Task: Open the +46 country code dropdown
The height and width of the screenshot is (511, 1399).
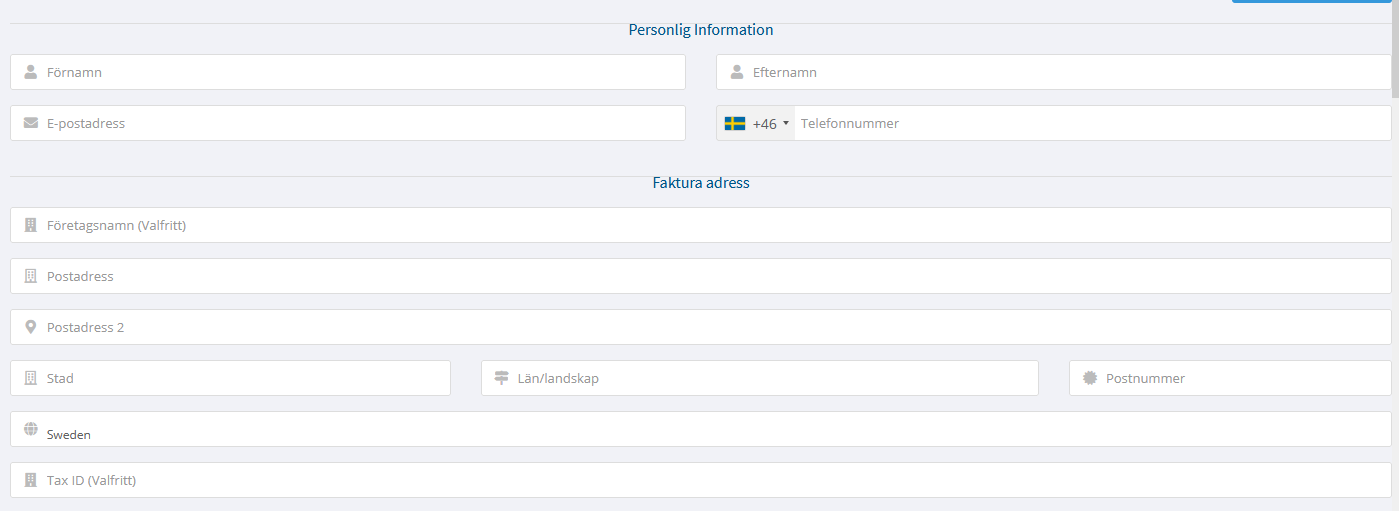Action: coord(756,124)
